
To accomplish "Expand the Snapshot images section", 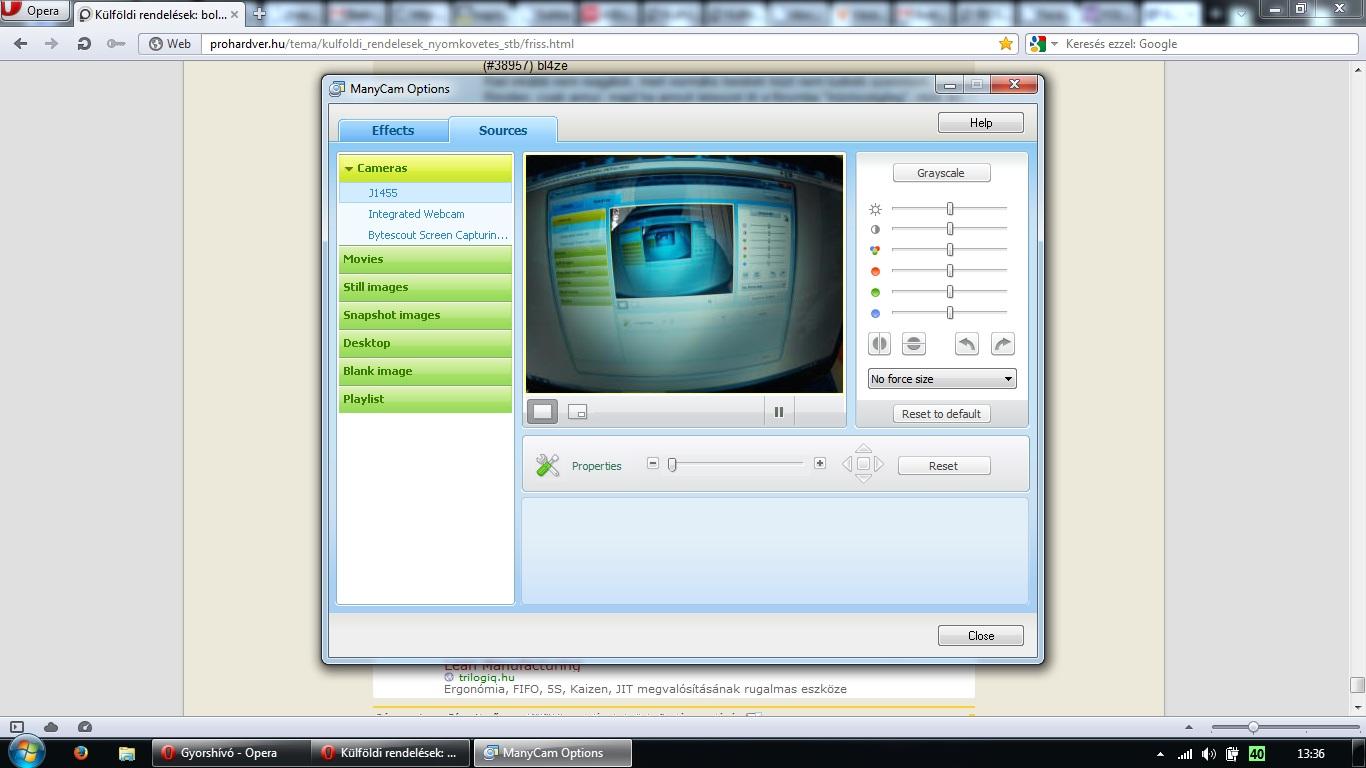I will pyautogui.click(x=425, y=315).
